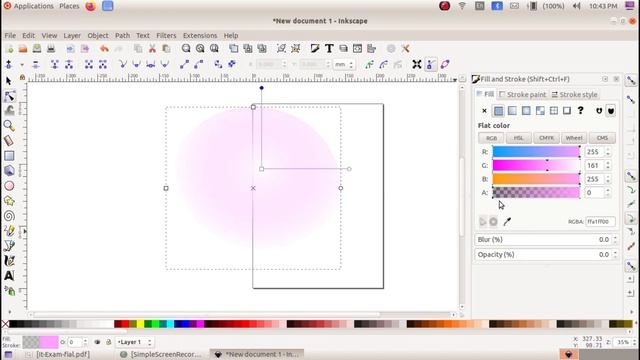Click the Print document icon
This screenshot has width=640, height=360.
pyautogui.click(x=51, y=49)
